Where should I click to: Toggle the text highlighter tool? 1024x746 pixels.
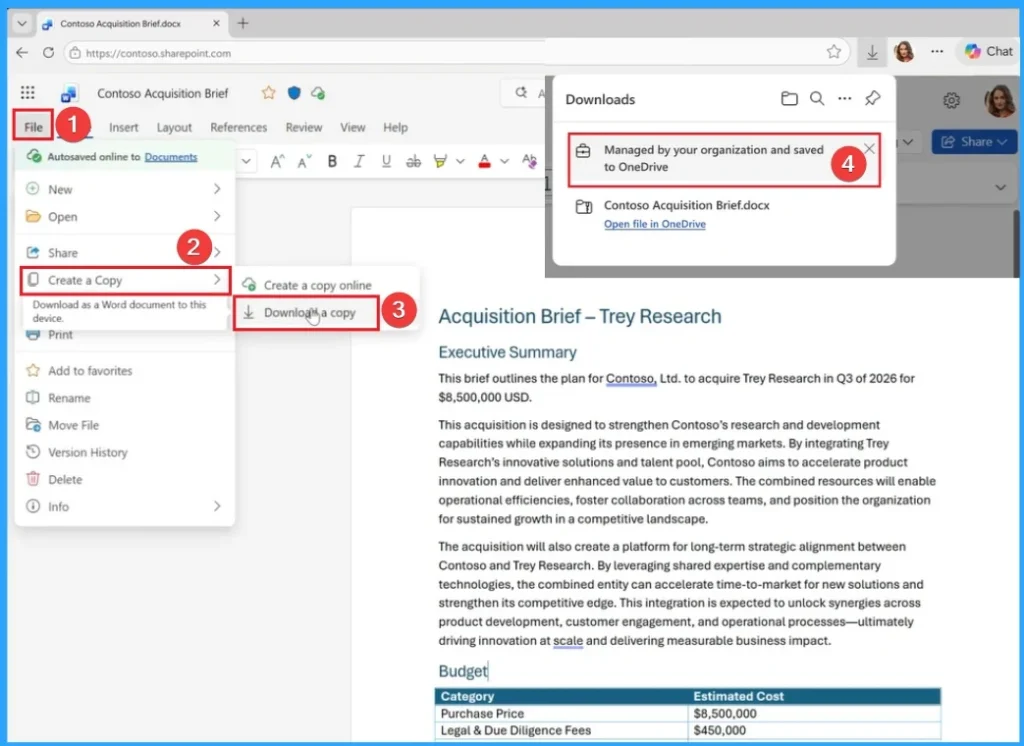coord(440,160)
